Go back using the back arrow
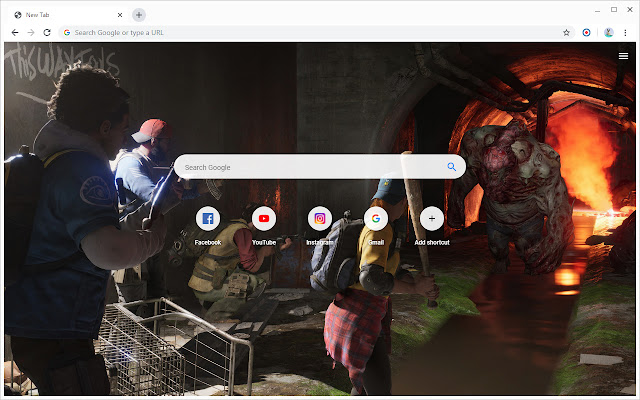Viewport: 640px width, 400px height. tap(15, 32)
